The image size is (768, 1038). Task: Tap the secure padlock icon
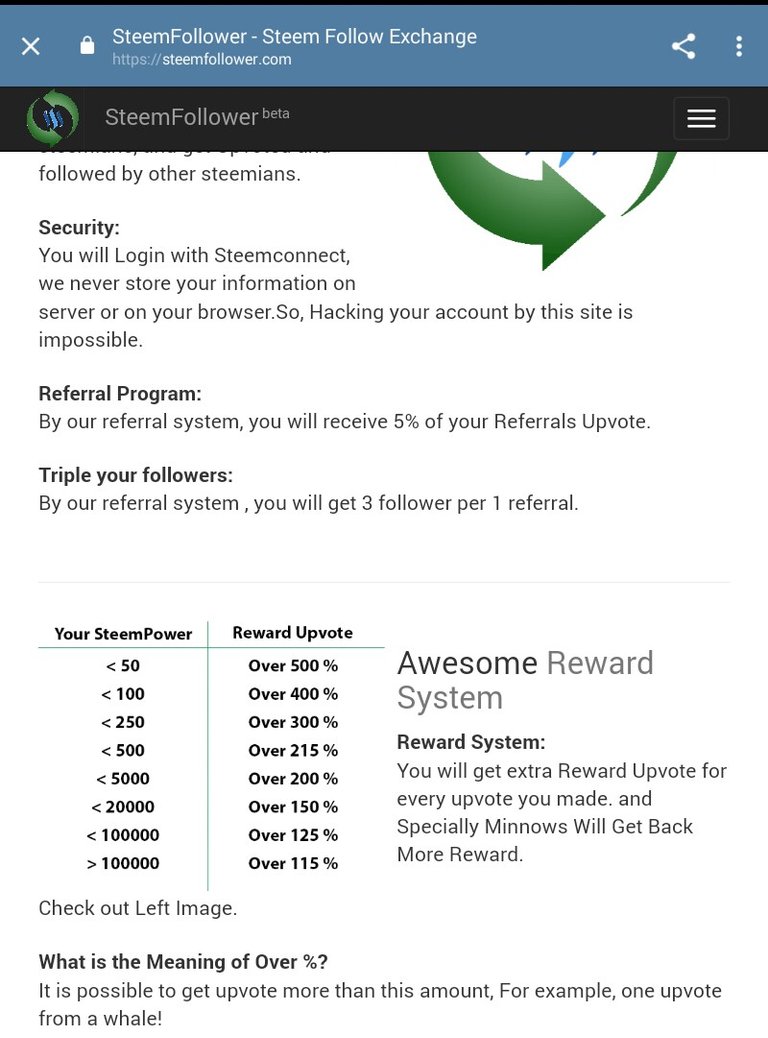pyautogui.click(x=87, y=46)
